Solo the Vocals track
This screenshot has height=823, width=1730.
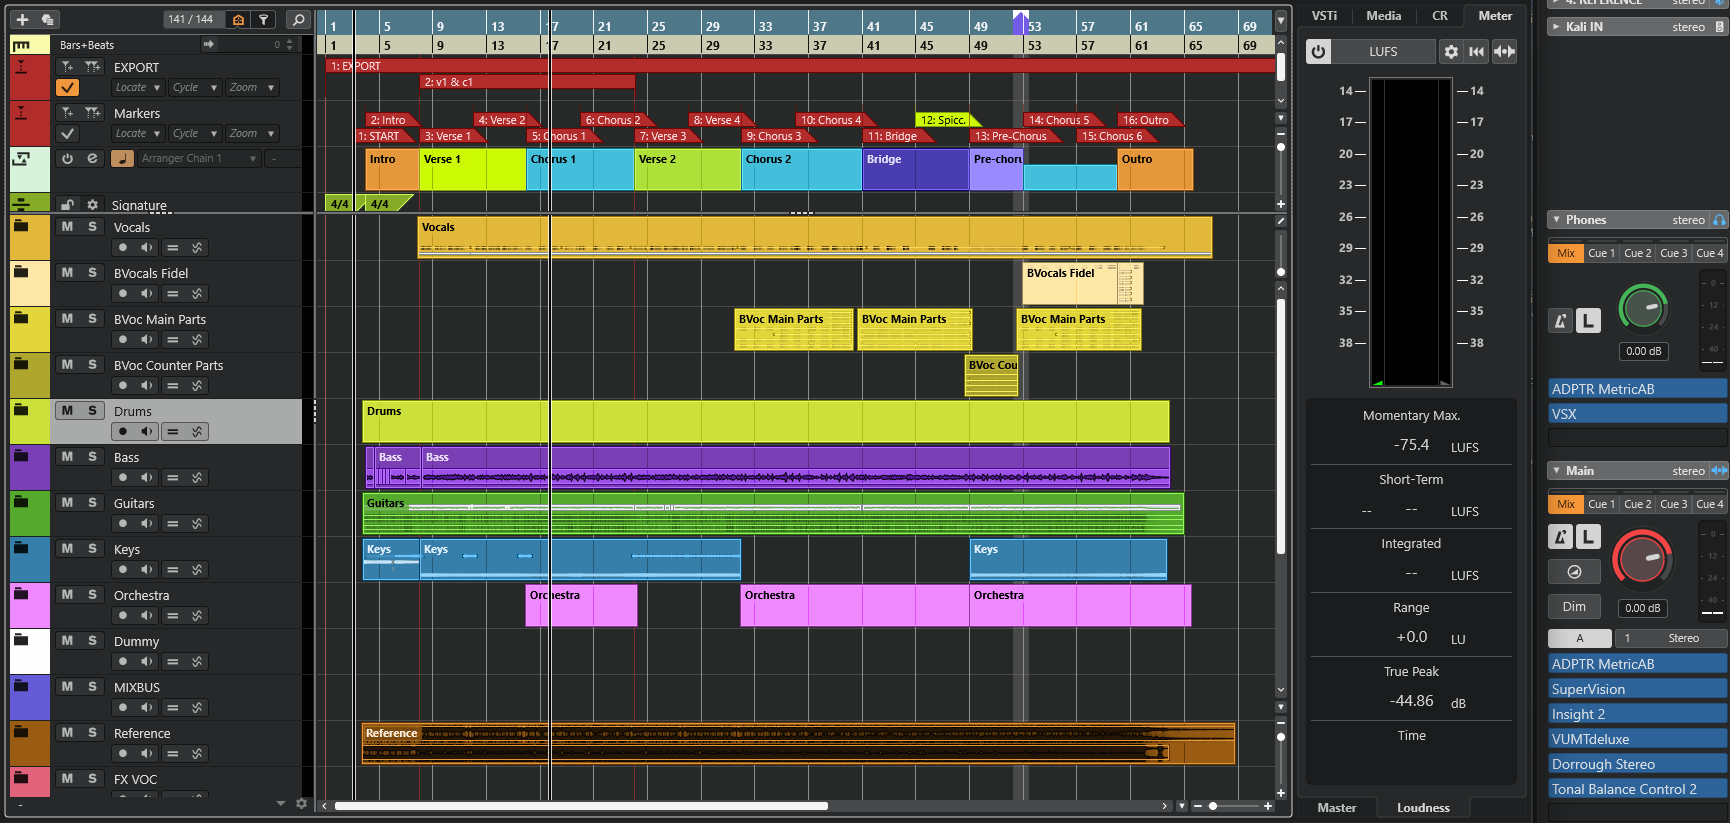coord(92,227)
